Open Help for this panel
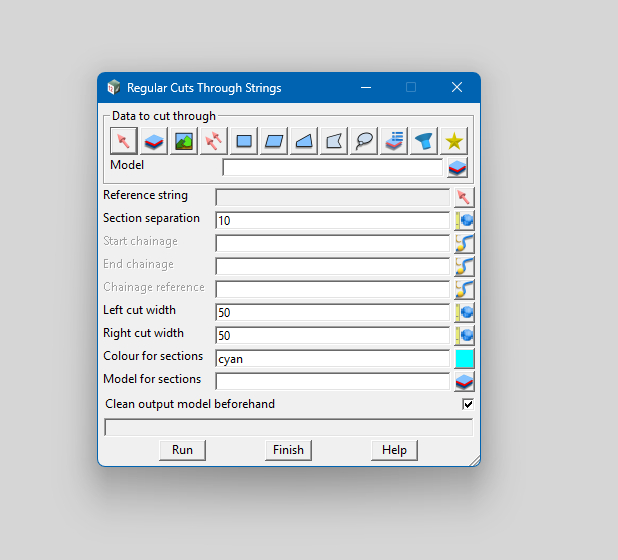The width and height of the screenshot is (618, 560). tap(394, 450)
